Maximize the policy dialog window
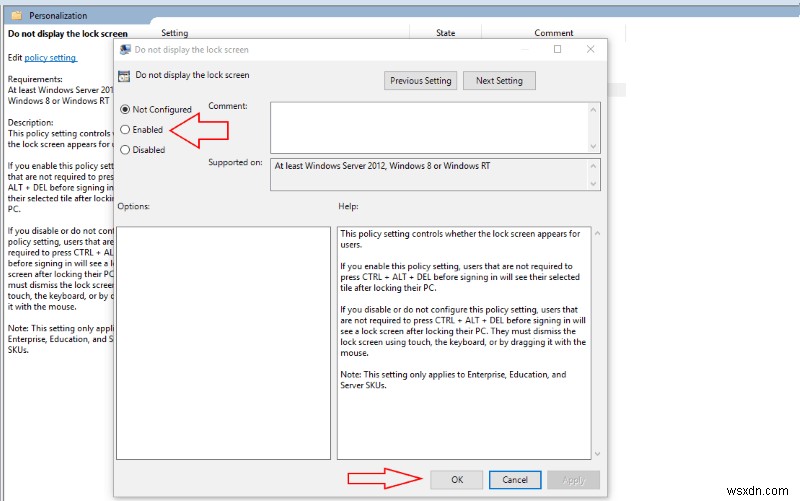Screen dimensions: 800x501 (558, 49)
